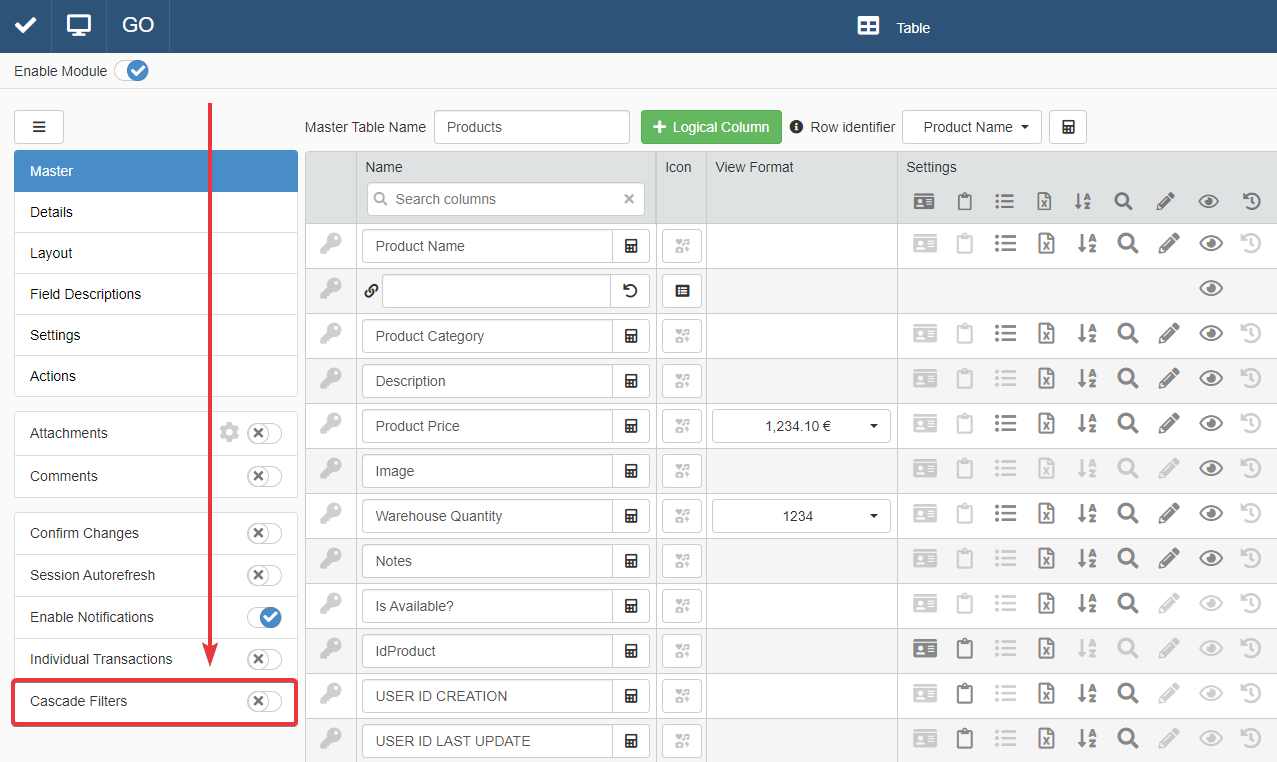Click the monitor preview icon in top bar
This screenshot has width=1277, height=762.
pyautogui.click(x=79, y=26)
